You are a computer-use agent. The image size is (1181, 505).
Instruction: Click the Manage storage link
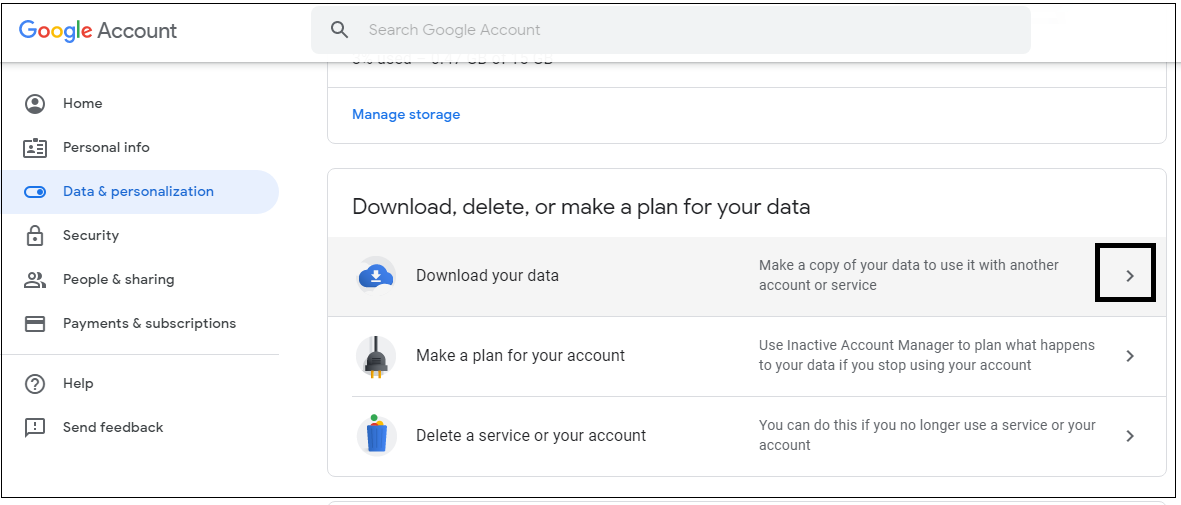[x=406, y=115]
